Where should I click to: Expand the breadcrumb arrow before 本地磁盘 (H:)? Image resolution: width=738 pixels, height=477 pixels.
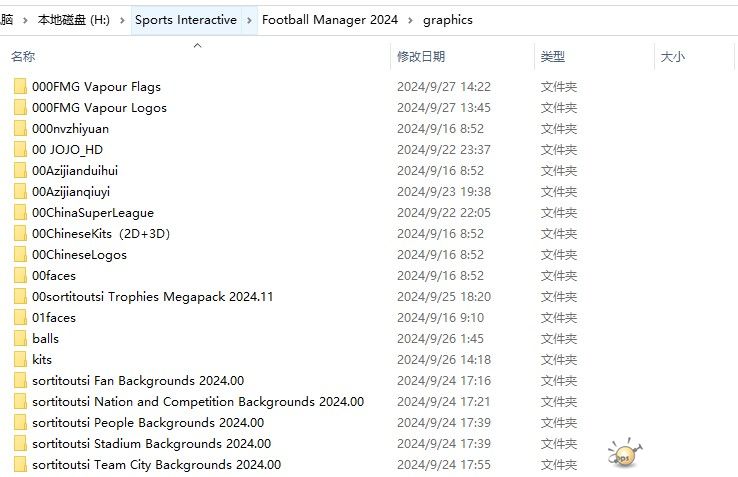point(25,20)
